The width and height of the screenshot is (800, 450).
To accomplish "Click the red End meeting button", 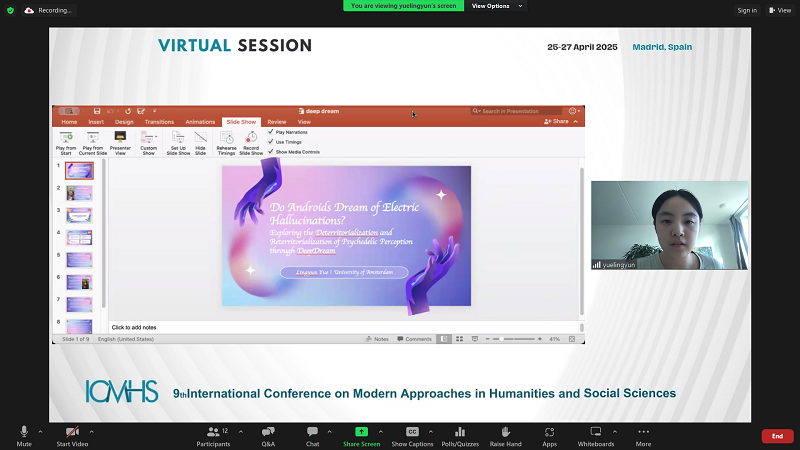I will pos(777,436).
